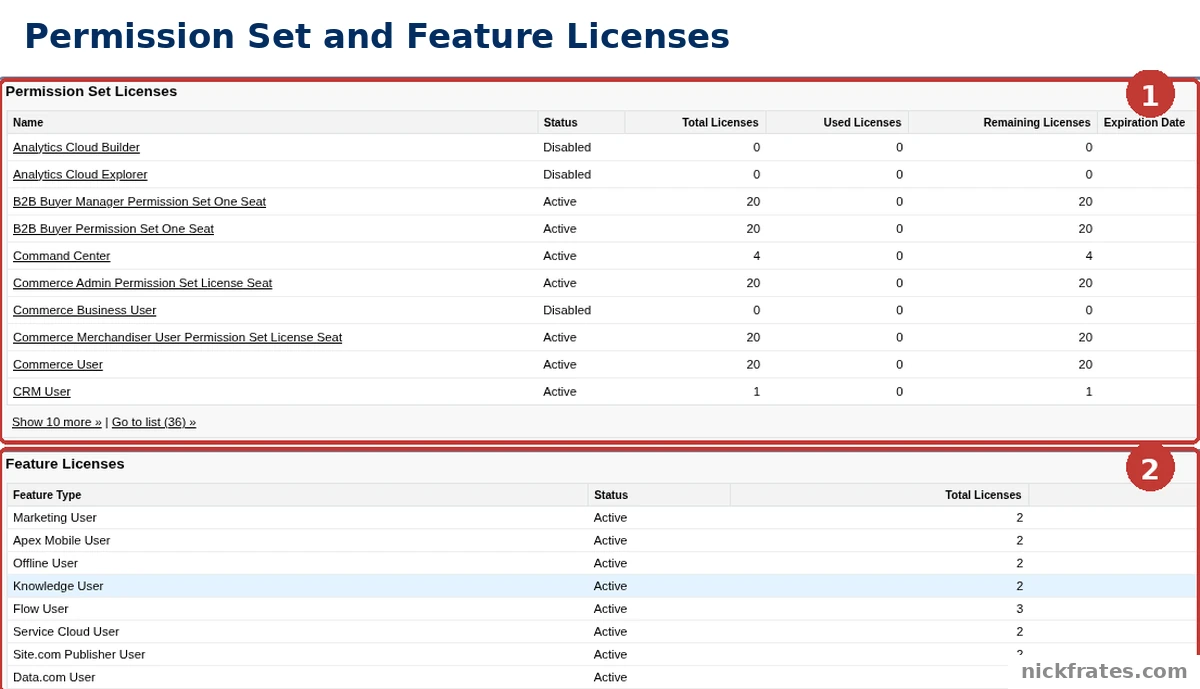
Task: Open B2B Buyer Permission Set One Seat link
Action: coord(113,228)
